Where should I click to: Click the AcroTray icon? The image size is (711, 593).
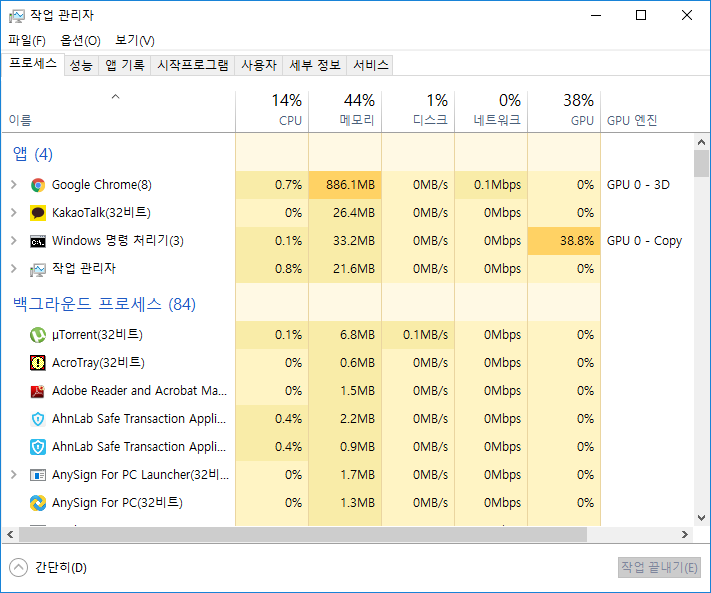[38, 363]
